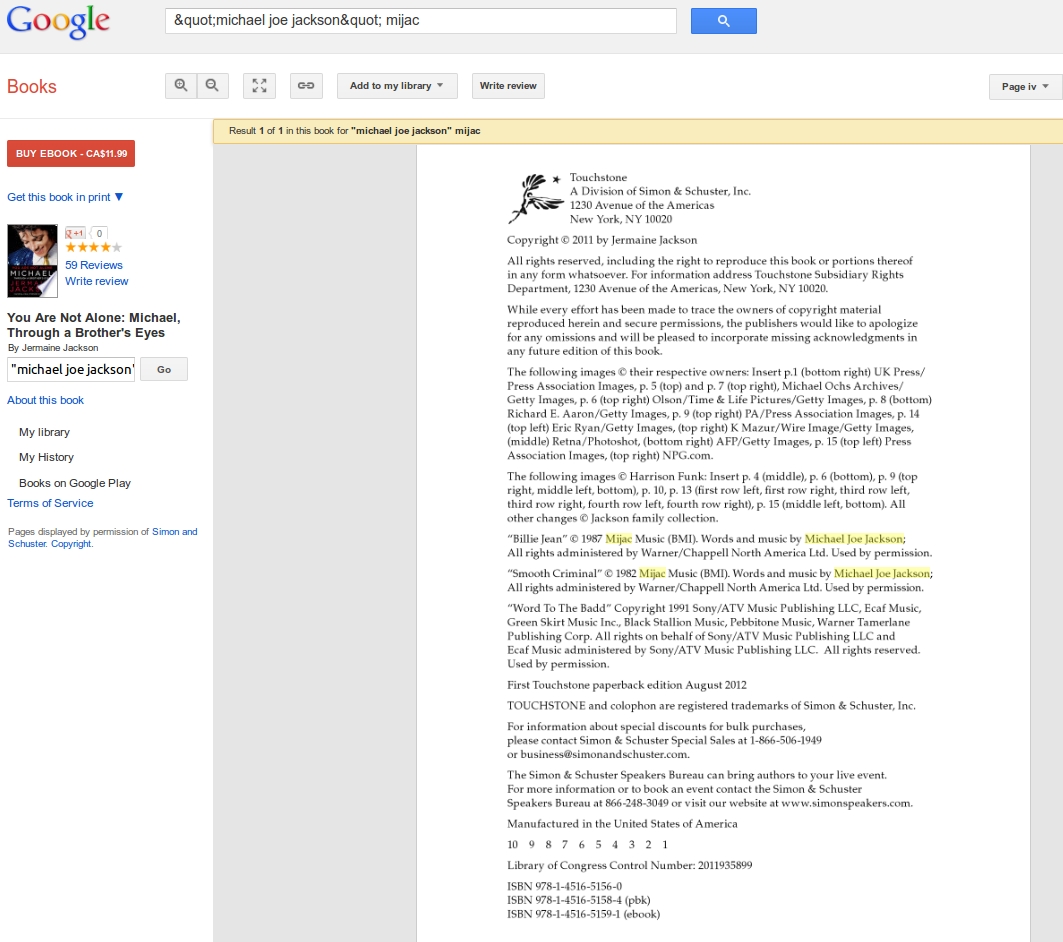Screen dimensions: 1063x942
Task: Open the 59 Reviews link
Action: point(94,265)
